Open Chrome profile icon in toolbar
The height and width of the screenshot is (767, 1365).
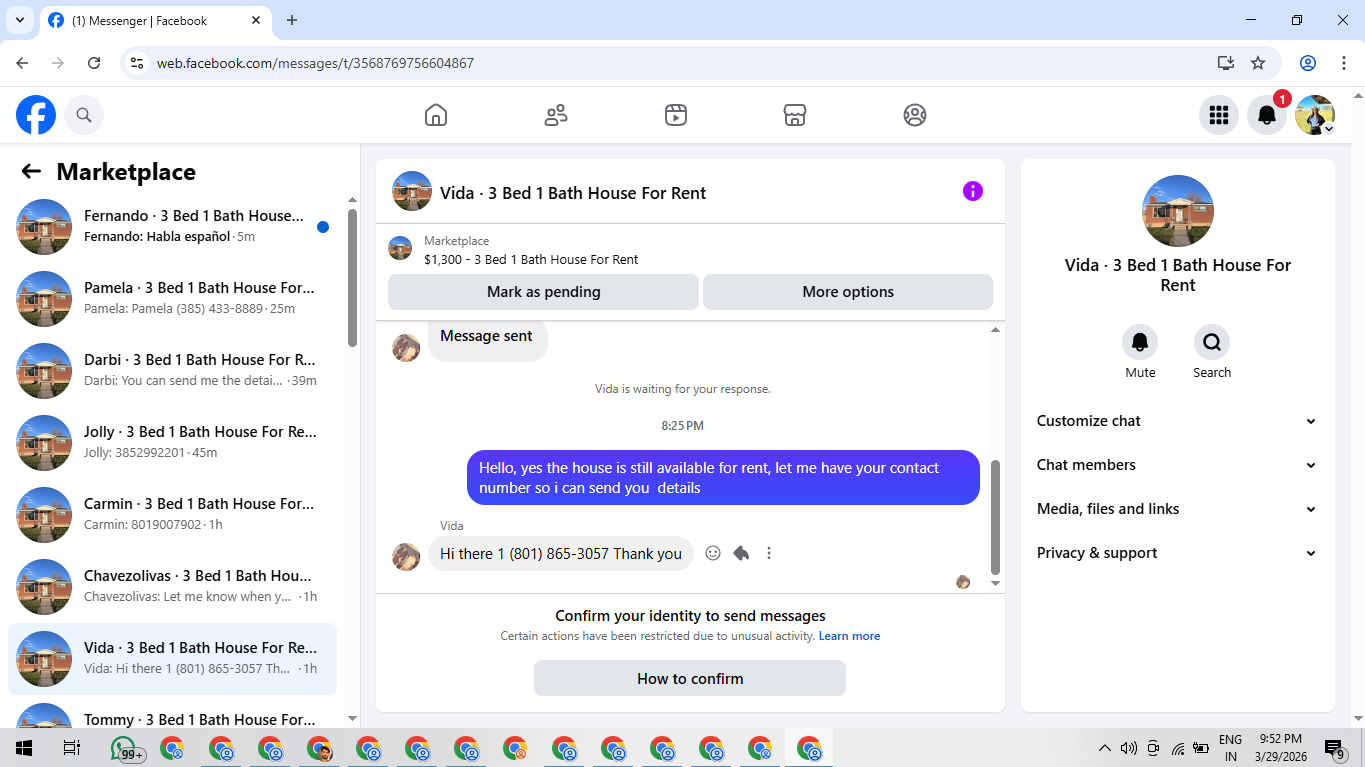(1308, 63)
